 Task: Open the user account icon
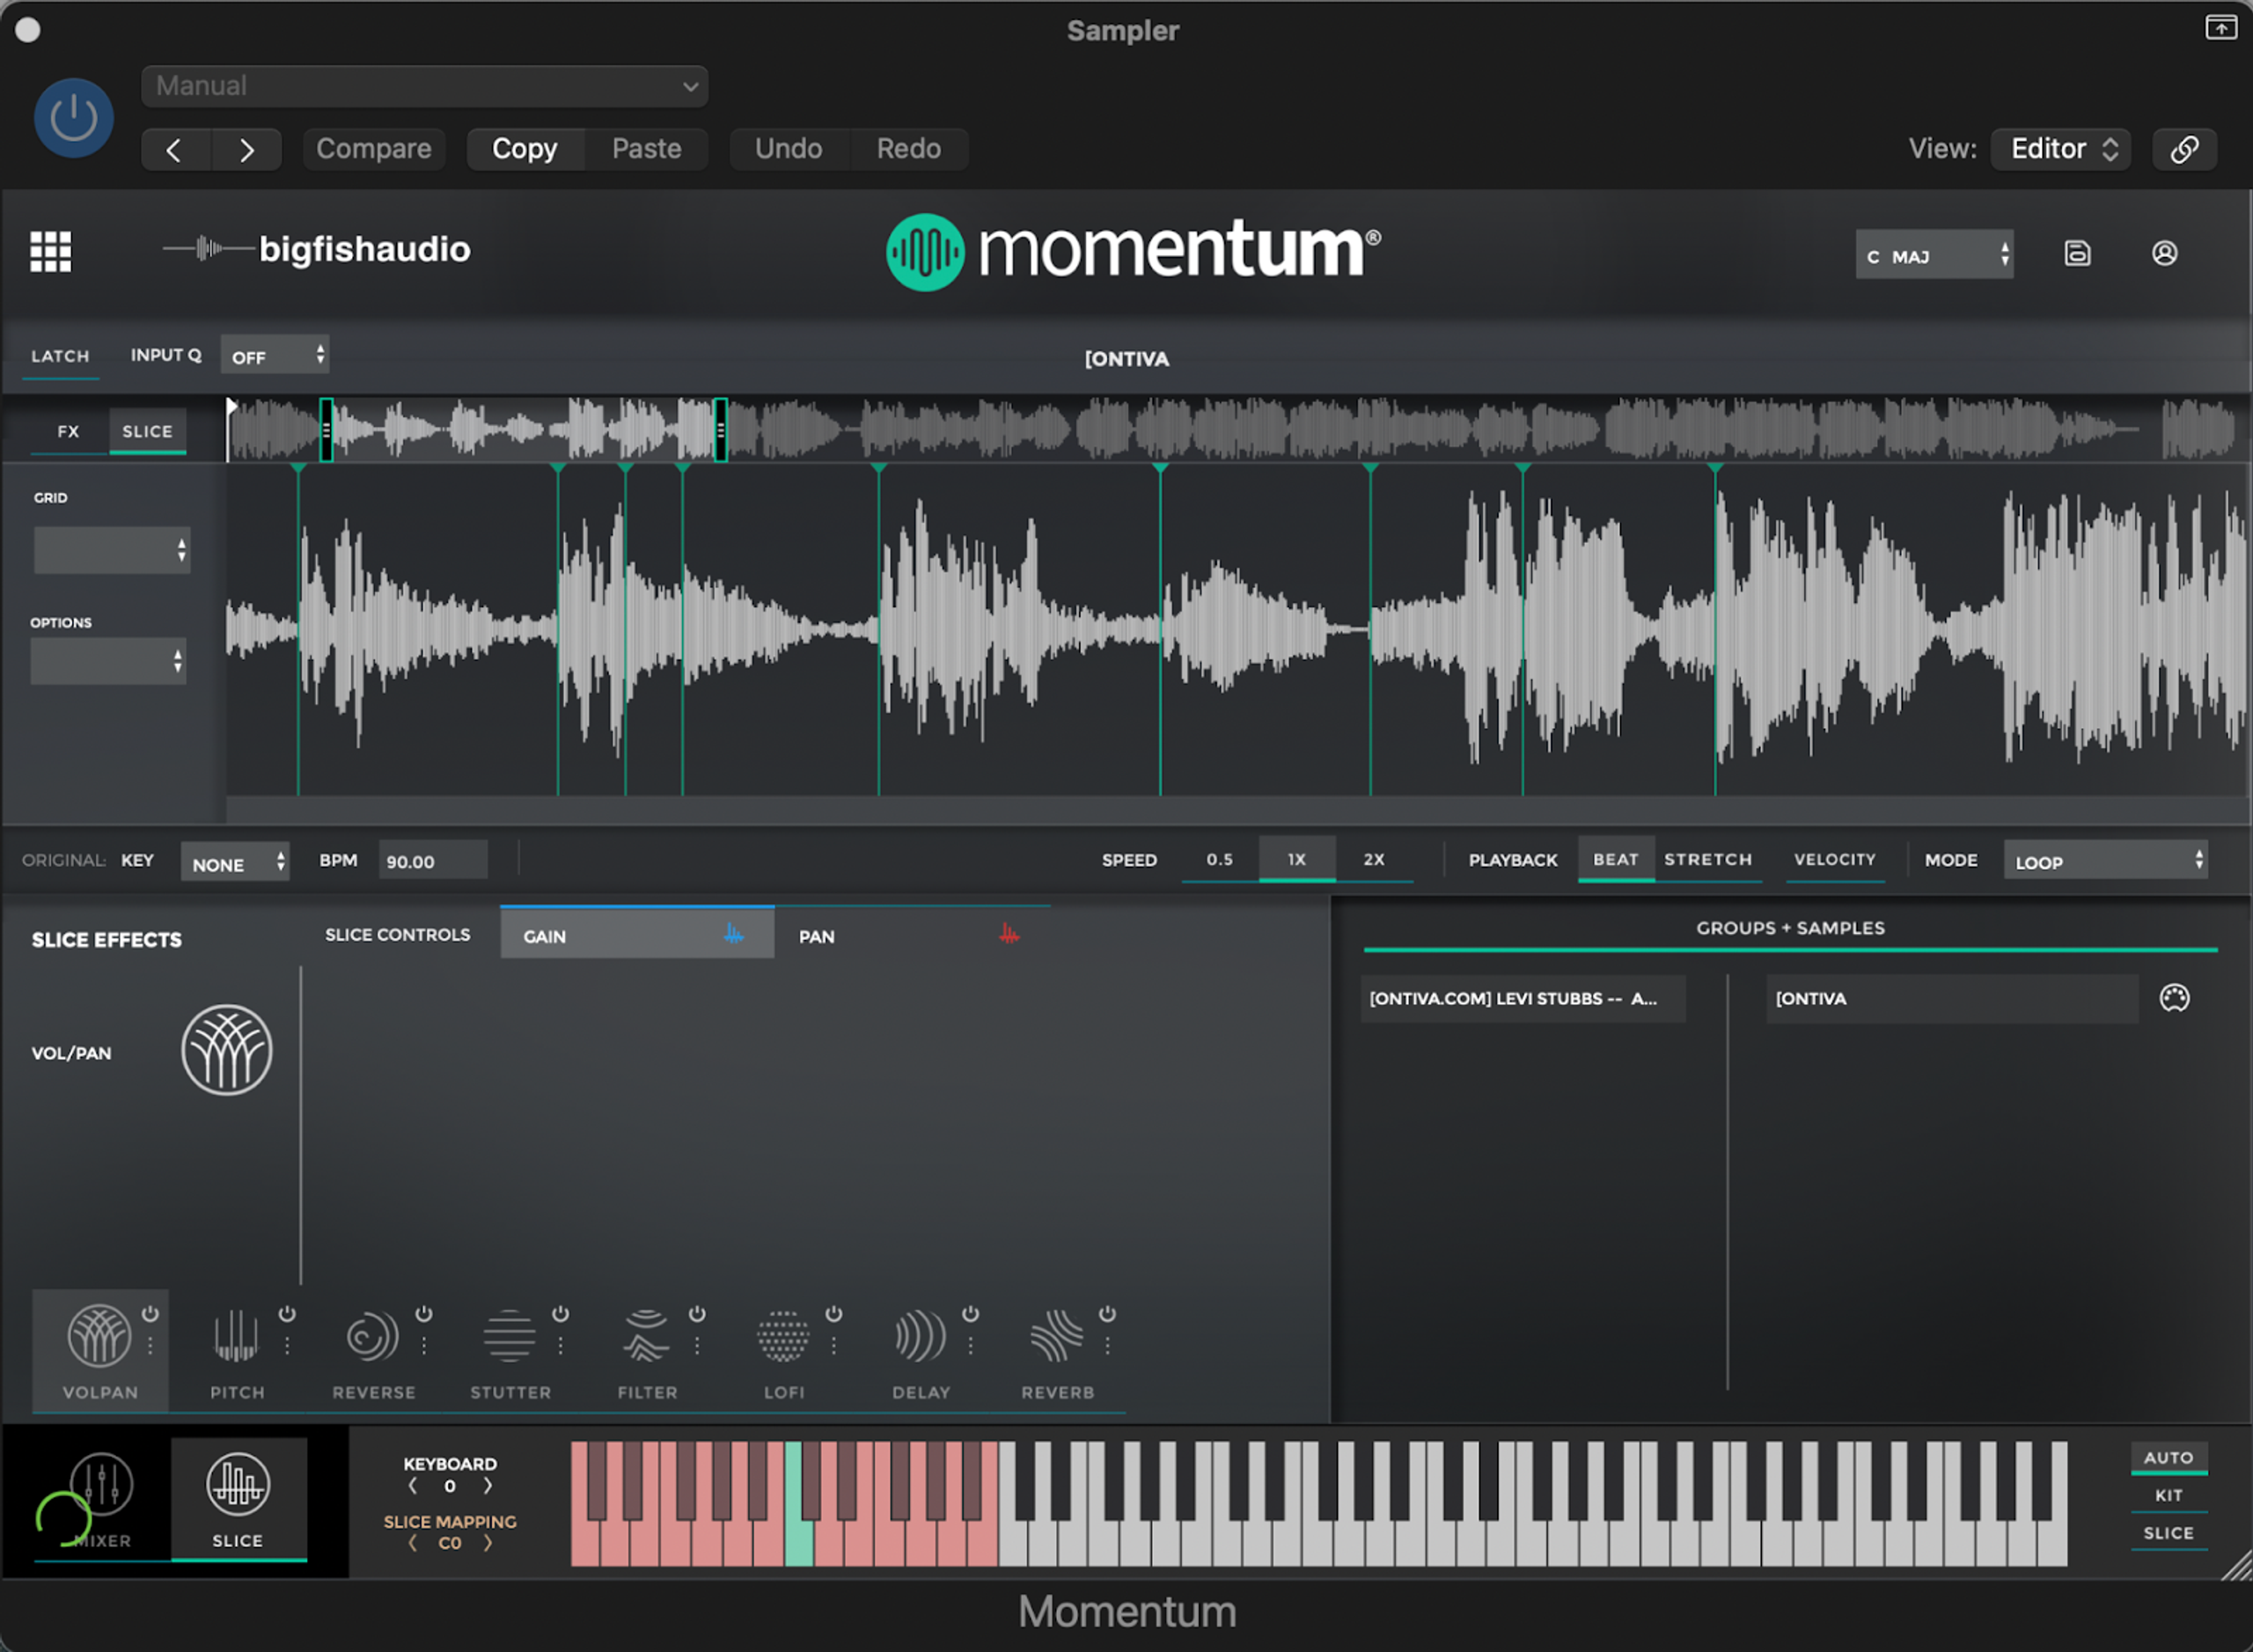pyautogui.click(x=2165, y=254)
